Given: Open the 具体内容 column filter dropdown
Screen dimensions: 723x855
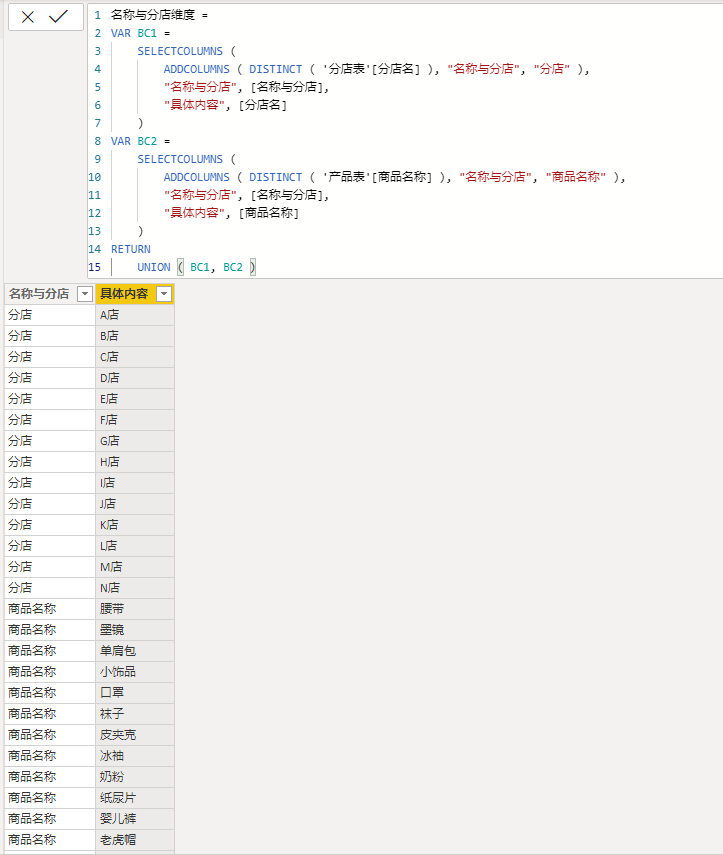Looking at the screenshot, I should click(x=164, y=294).
